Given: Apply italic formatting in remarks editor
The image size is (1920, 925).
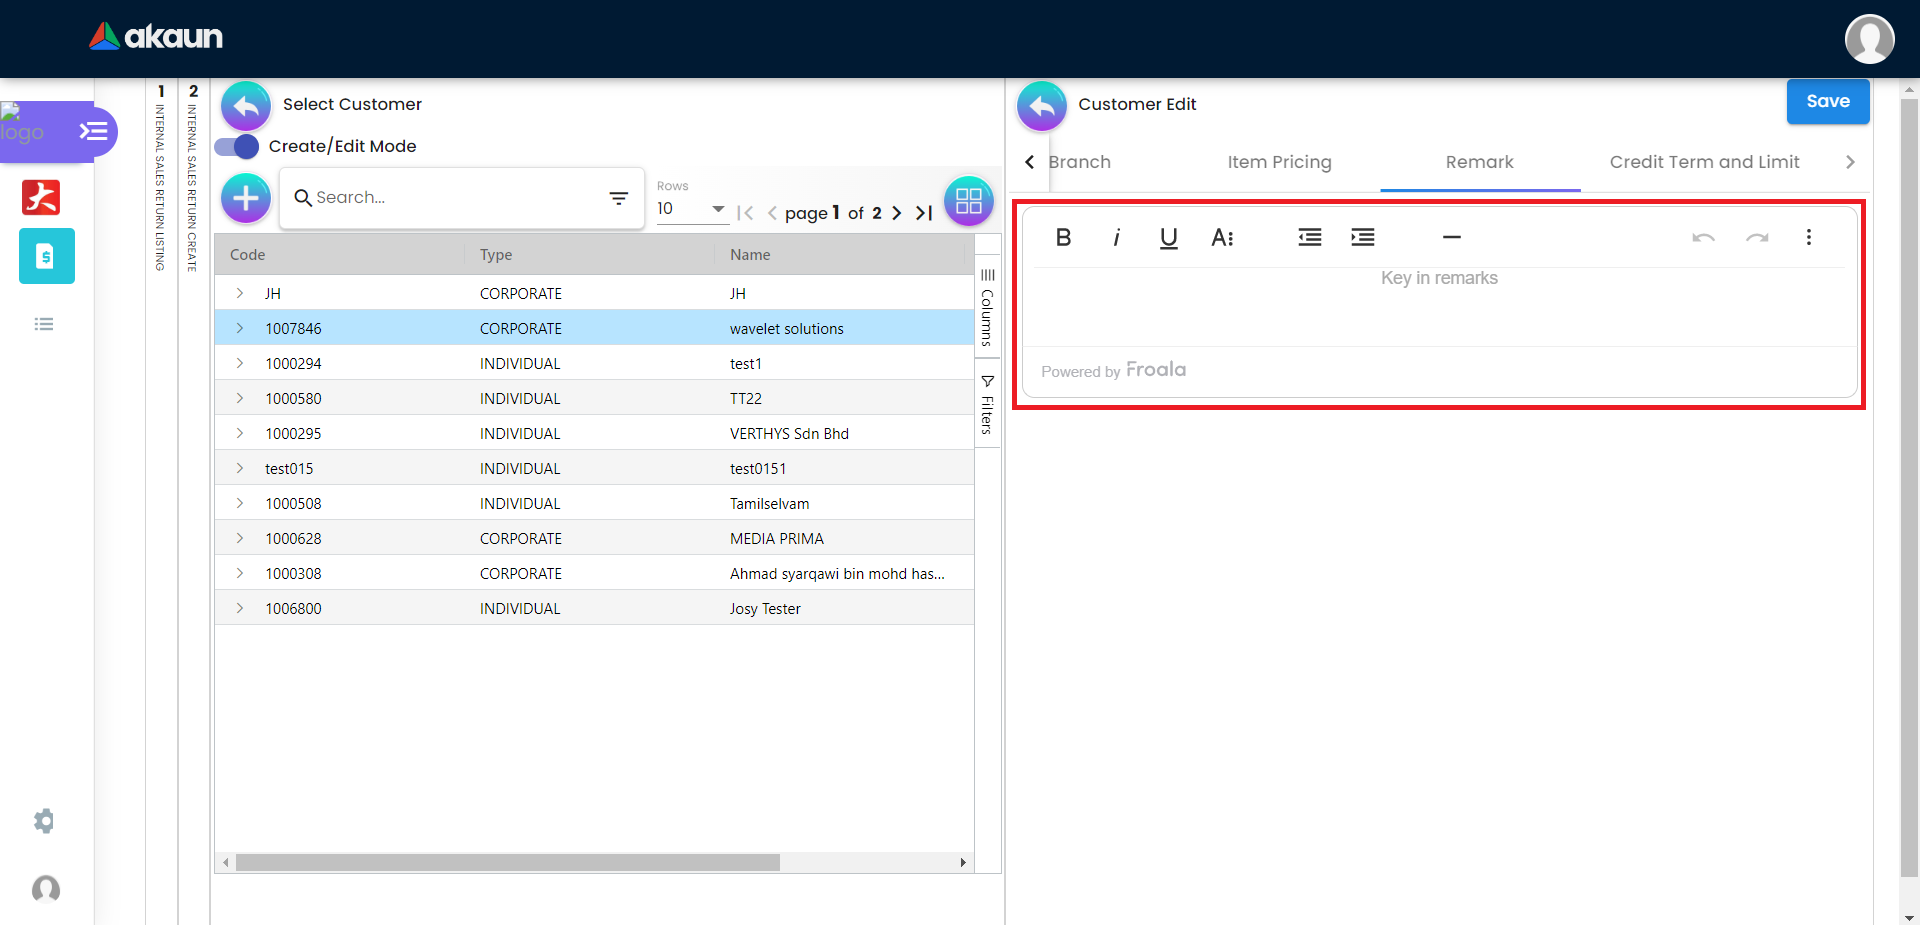Looking at the screenshot, I should coord(1116,237).
